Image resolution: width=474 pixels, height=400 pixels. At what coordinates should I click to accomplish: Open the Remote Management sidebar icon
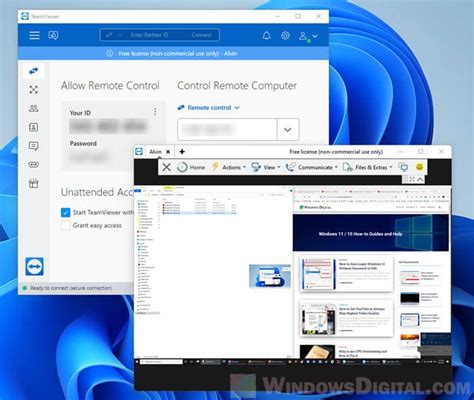pyautogui.click(x=34, y=89)
